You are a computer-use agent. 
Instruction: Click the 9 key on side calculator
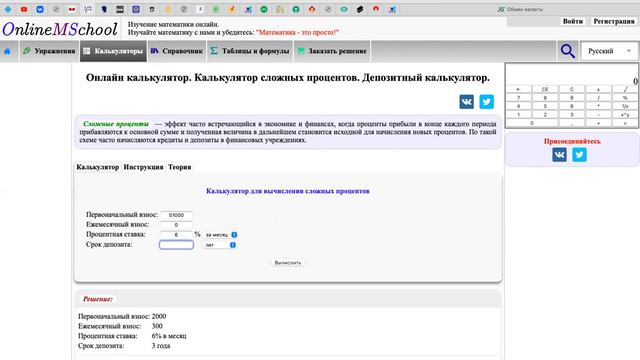pos(572,98)
